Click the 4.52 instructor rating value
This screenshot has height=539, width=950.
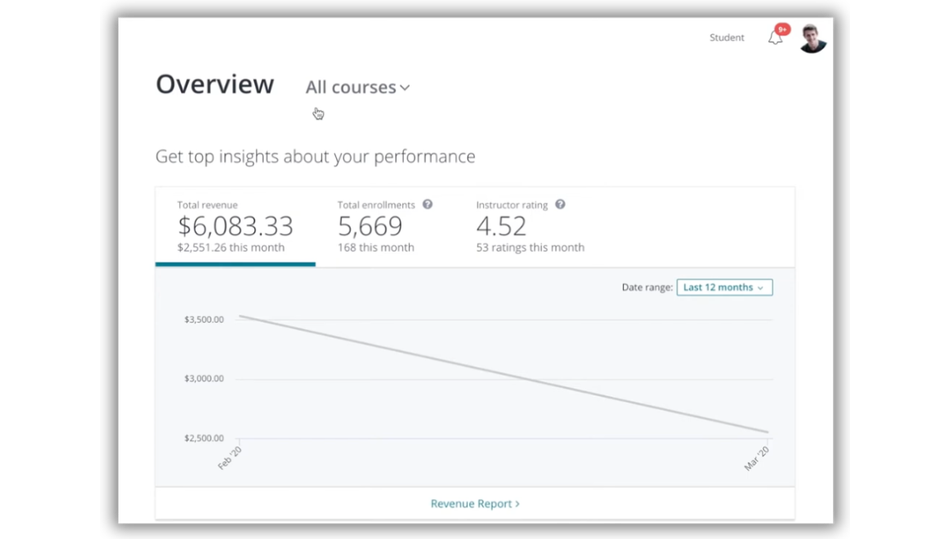[501, 227]
